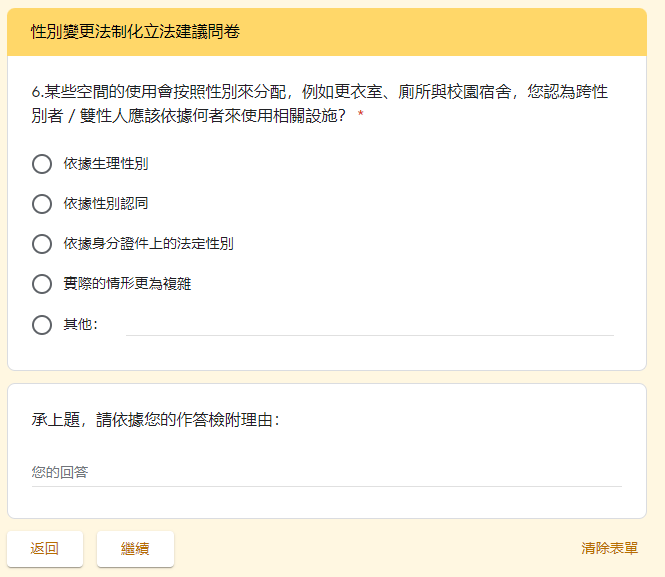Click the 實際的情形更為複雜 label text
This screenshot has width=665, height=577.
tap(127, 283)
